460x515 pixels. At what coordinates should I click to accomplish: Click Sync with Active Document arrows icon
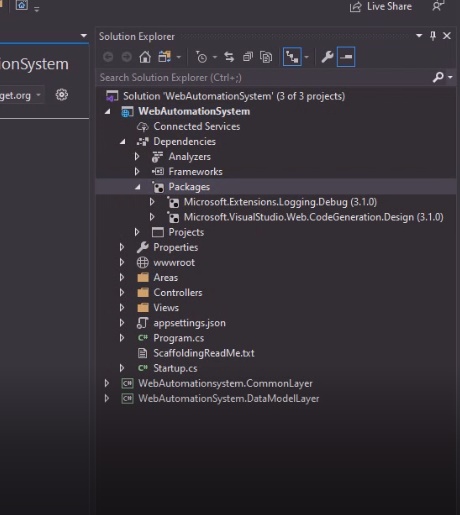229,57
